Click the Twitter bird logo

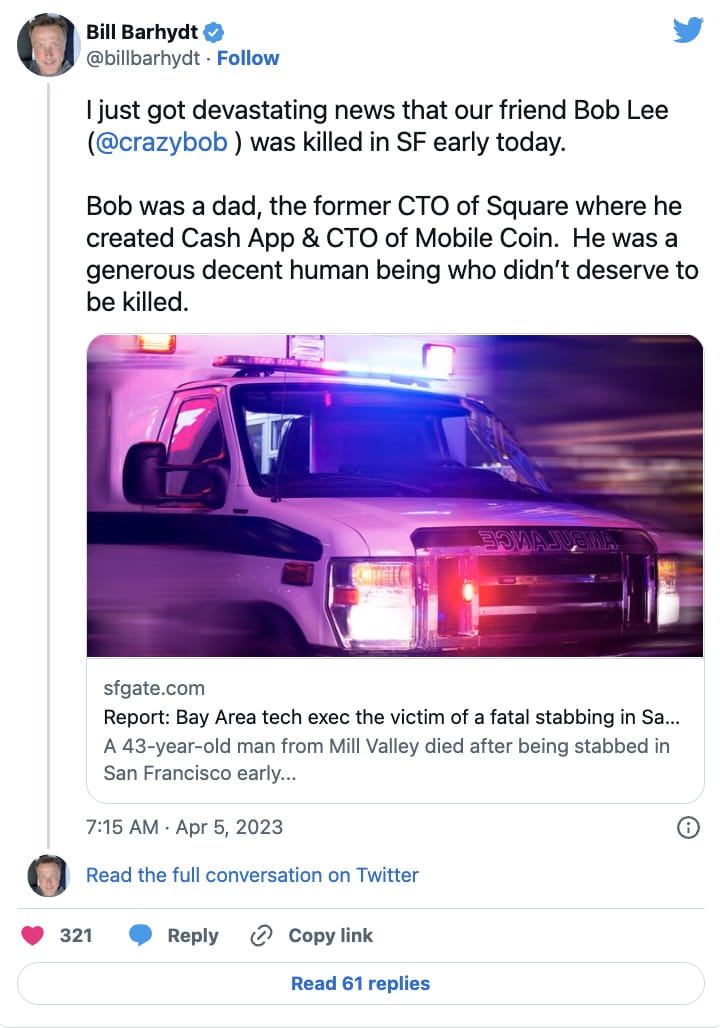(x=687, y=30)
